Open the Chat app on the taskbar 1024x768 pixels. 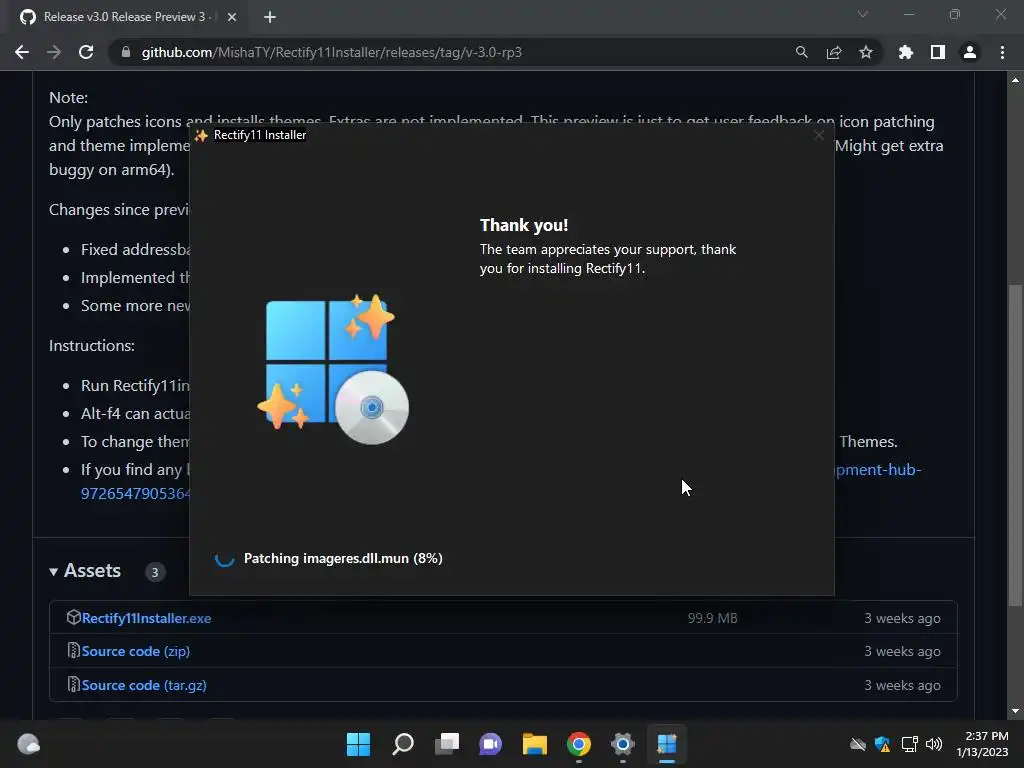pos(490,744)
